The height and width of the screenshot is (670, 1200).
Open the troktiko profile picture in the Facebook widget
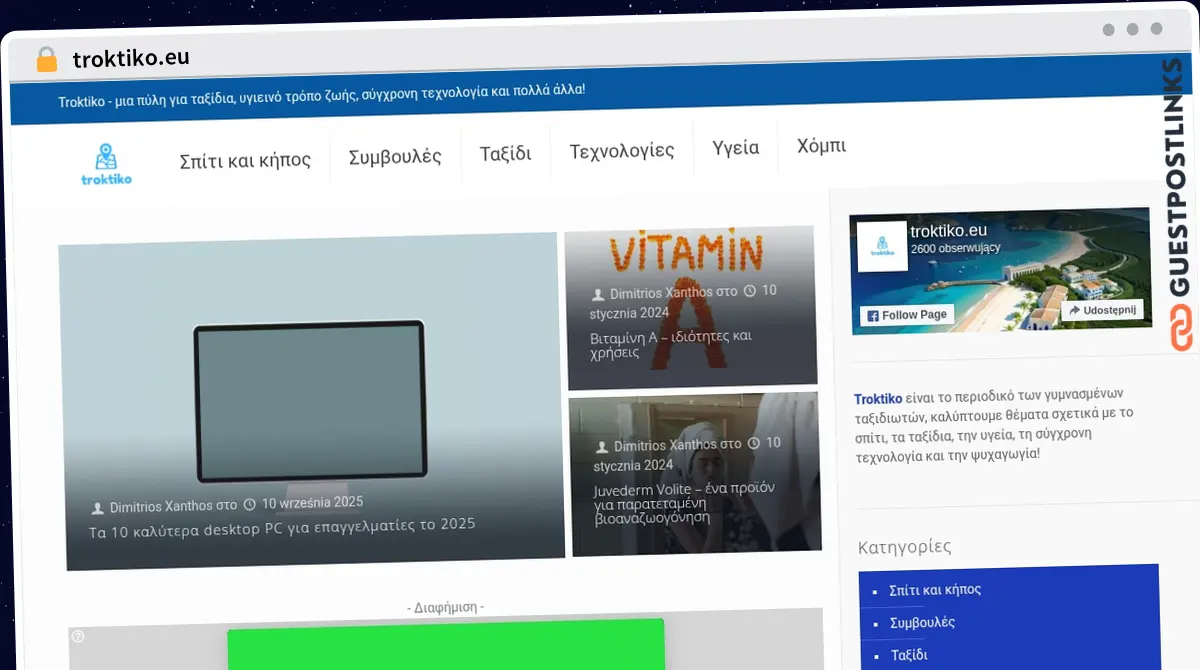881,247
